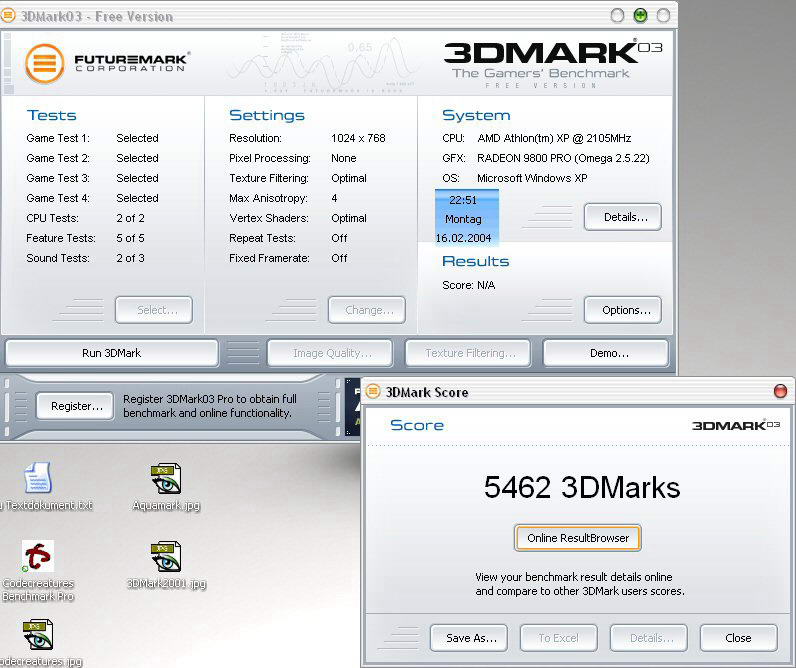The width and height of the screenshot is (796, 668).
Task: Select the Codecreatures.jpg desktop icon
Action: coord(38,634)
